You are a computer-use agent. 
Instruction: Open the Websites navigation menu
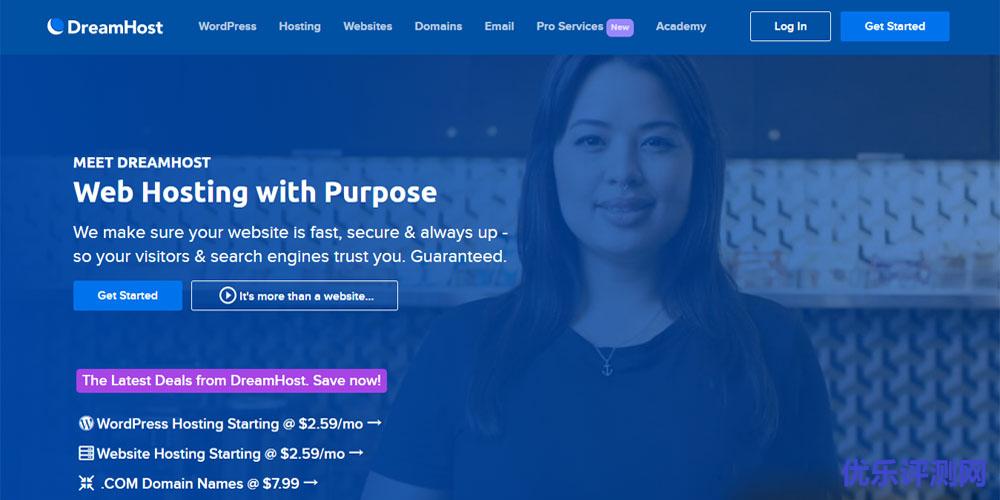click(x=367, y=26)
